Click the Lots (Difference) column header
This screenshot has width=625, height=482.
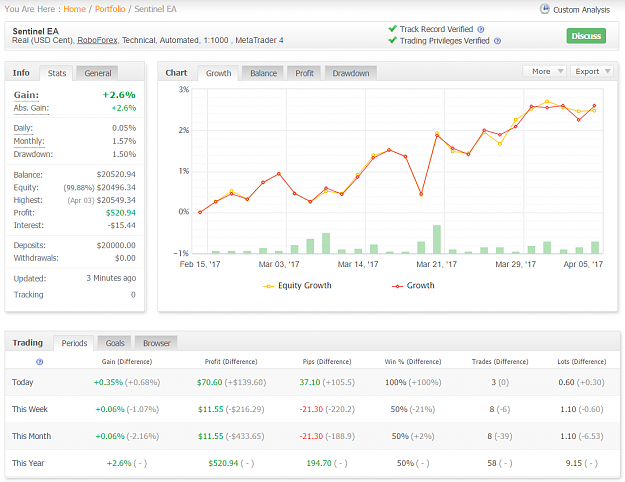pos(582,362)
